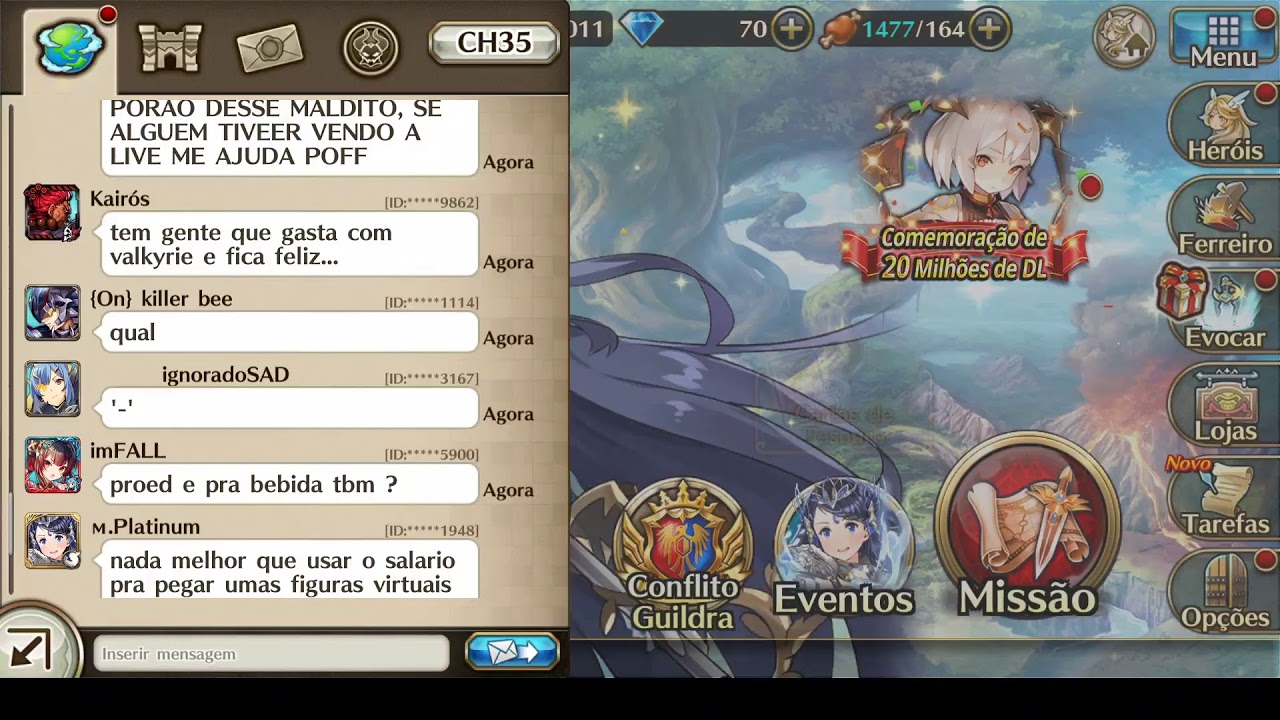Refill stamina using the meat plus button

pyautogui.click(x=988, y=29)
